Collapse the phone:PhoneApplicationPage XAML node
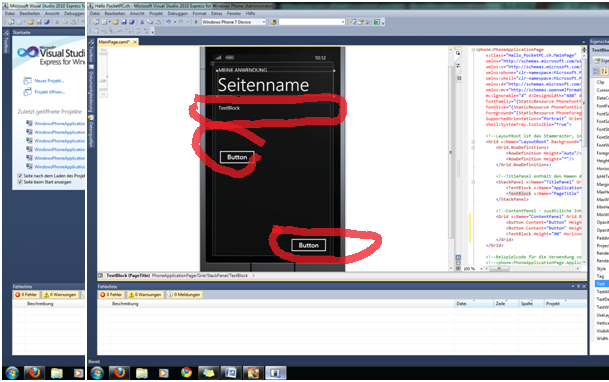The image size is (609, 382). (x=473, y=50)
